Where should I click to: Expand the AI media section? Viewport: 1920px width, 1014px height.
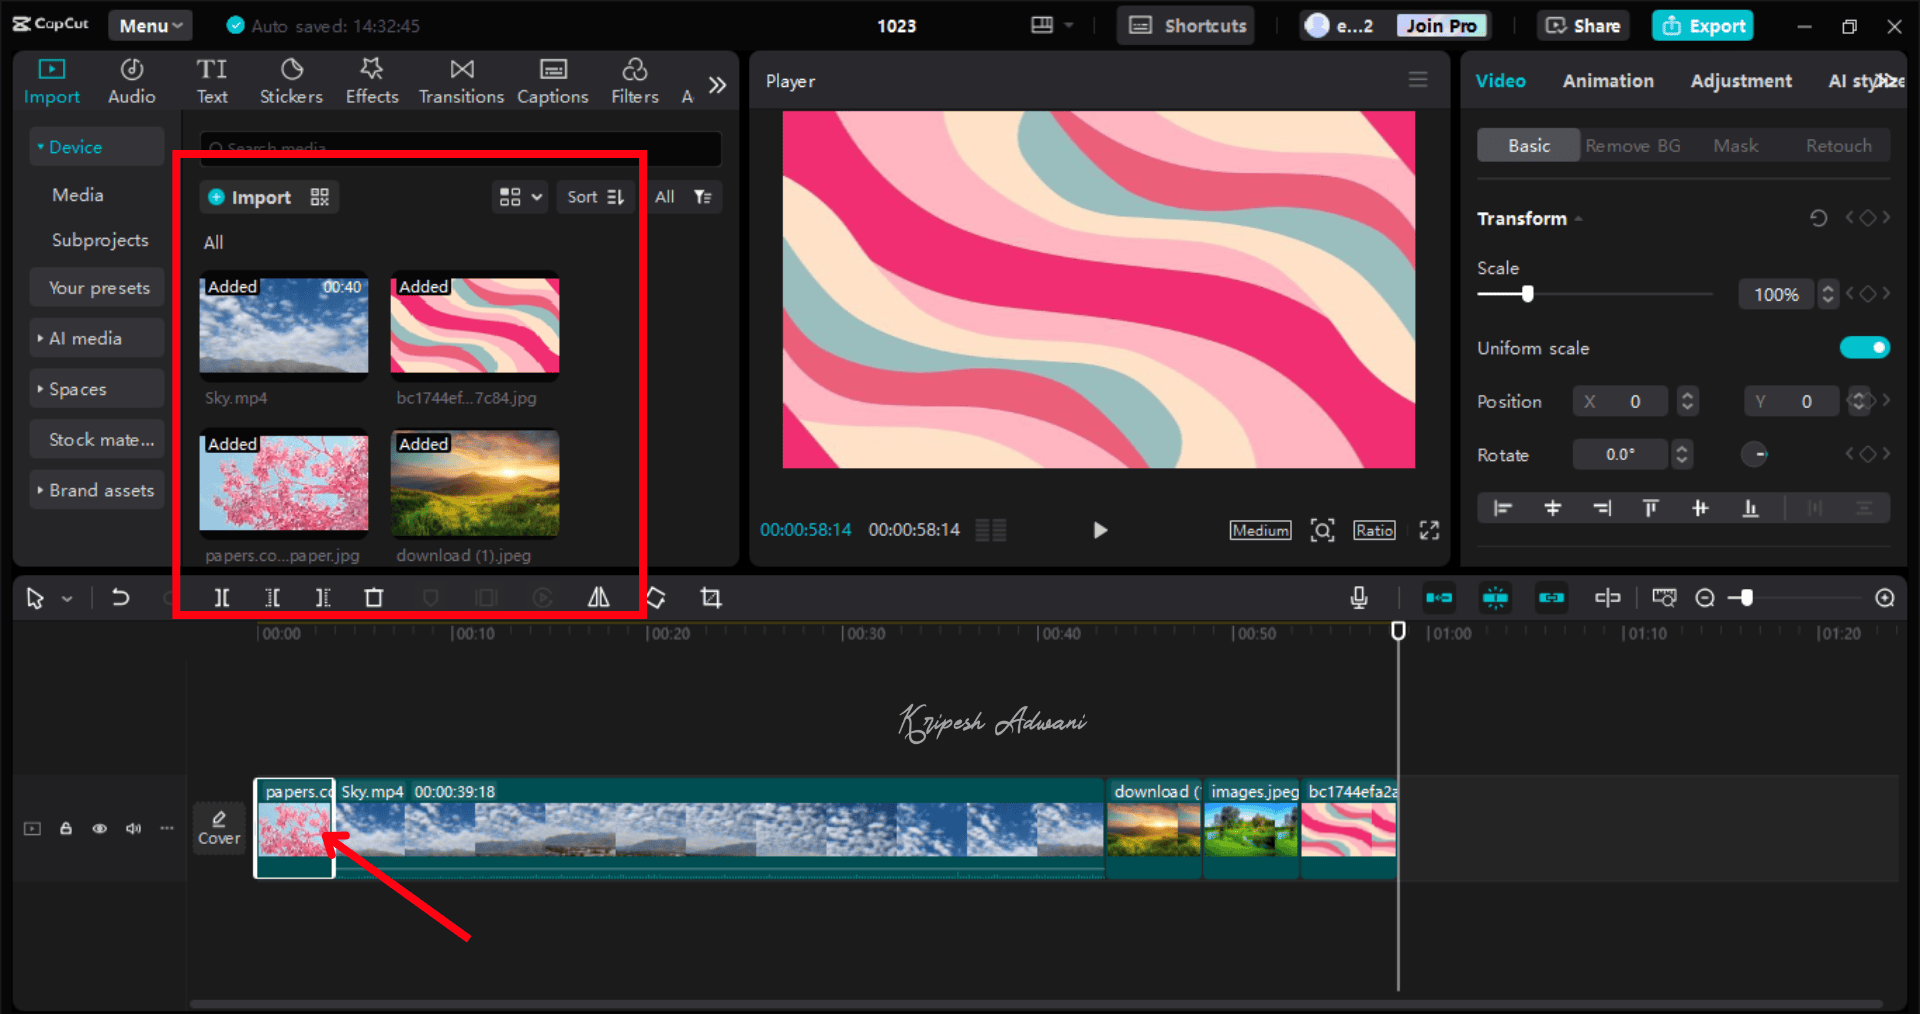click(85, 339)
